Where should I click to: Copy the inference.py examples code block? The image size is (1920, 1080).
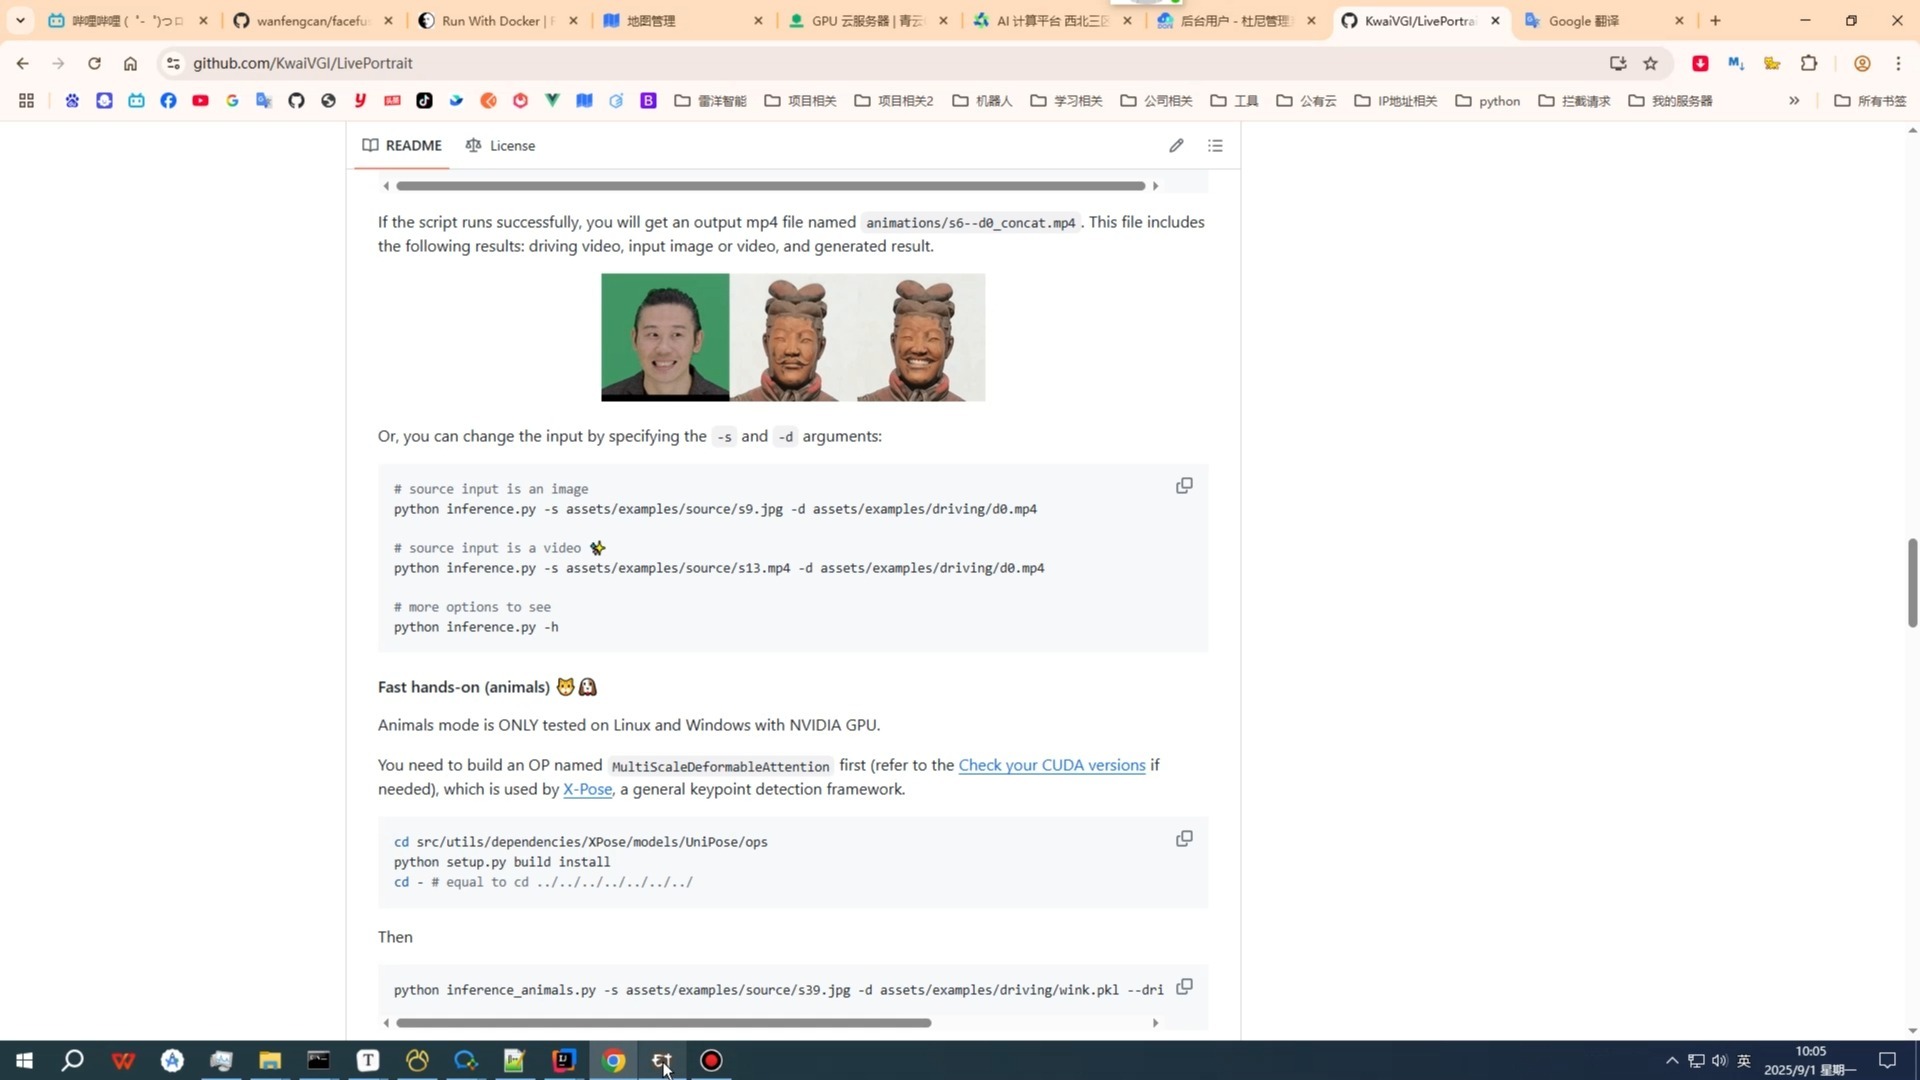1184,486
